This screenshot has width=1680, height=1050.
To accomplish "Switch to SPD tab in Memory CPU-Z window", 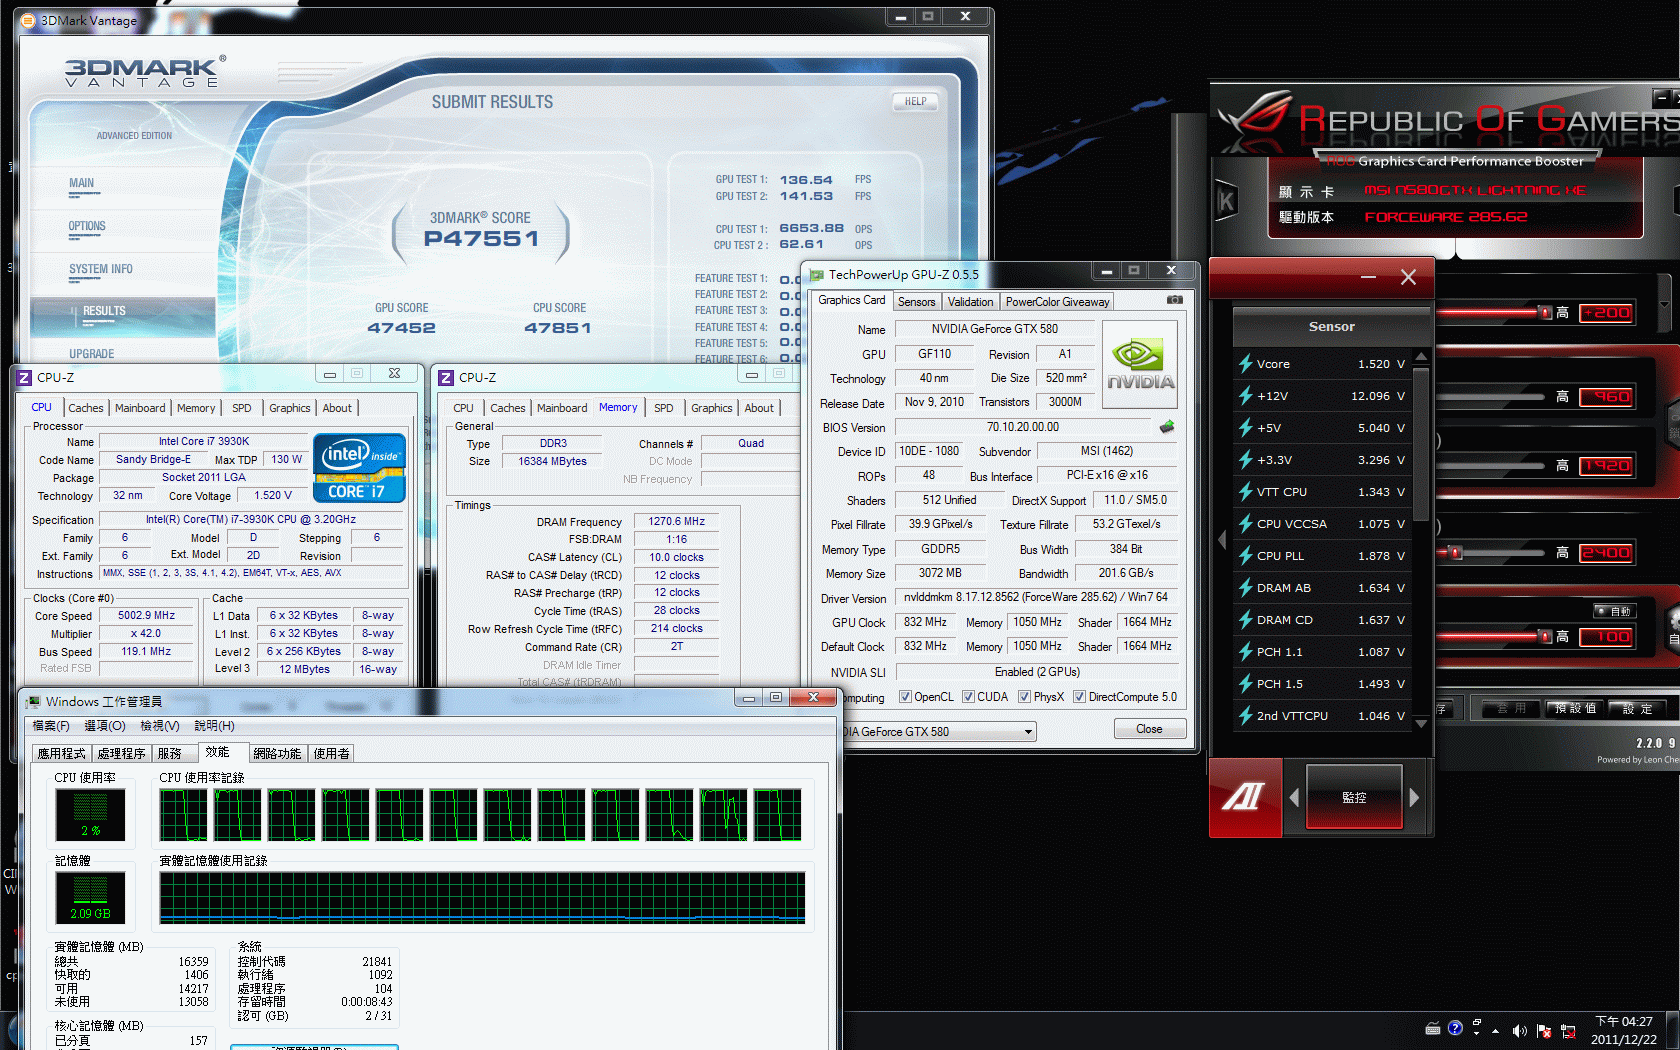I will tap(664, 408).
